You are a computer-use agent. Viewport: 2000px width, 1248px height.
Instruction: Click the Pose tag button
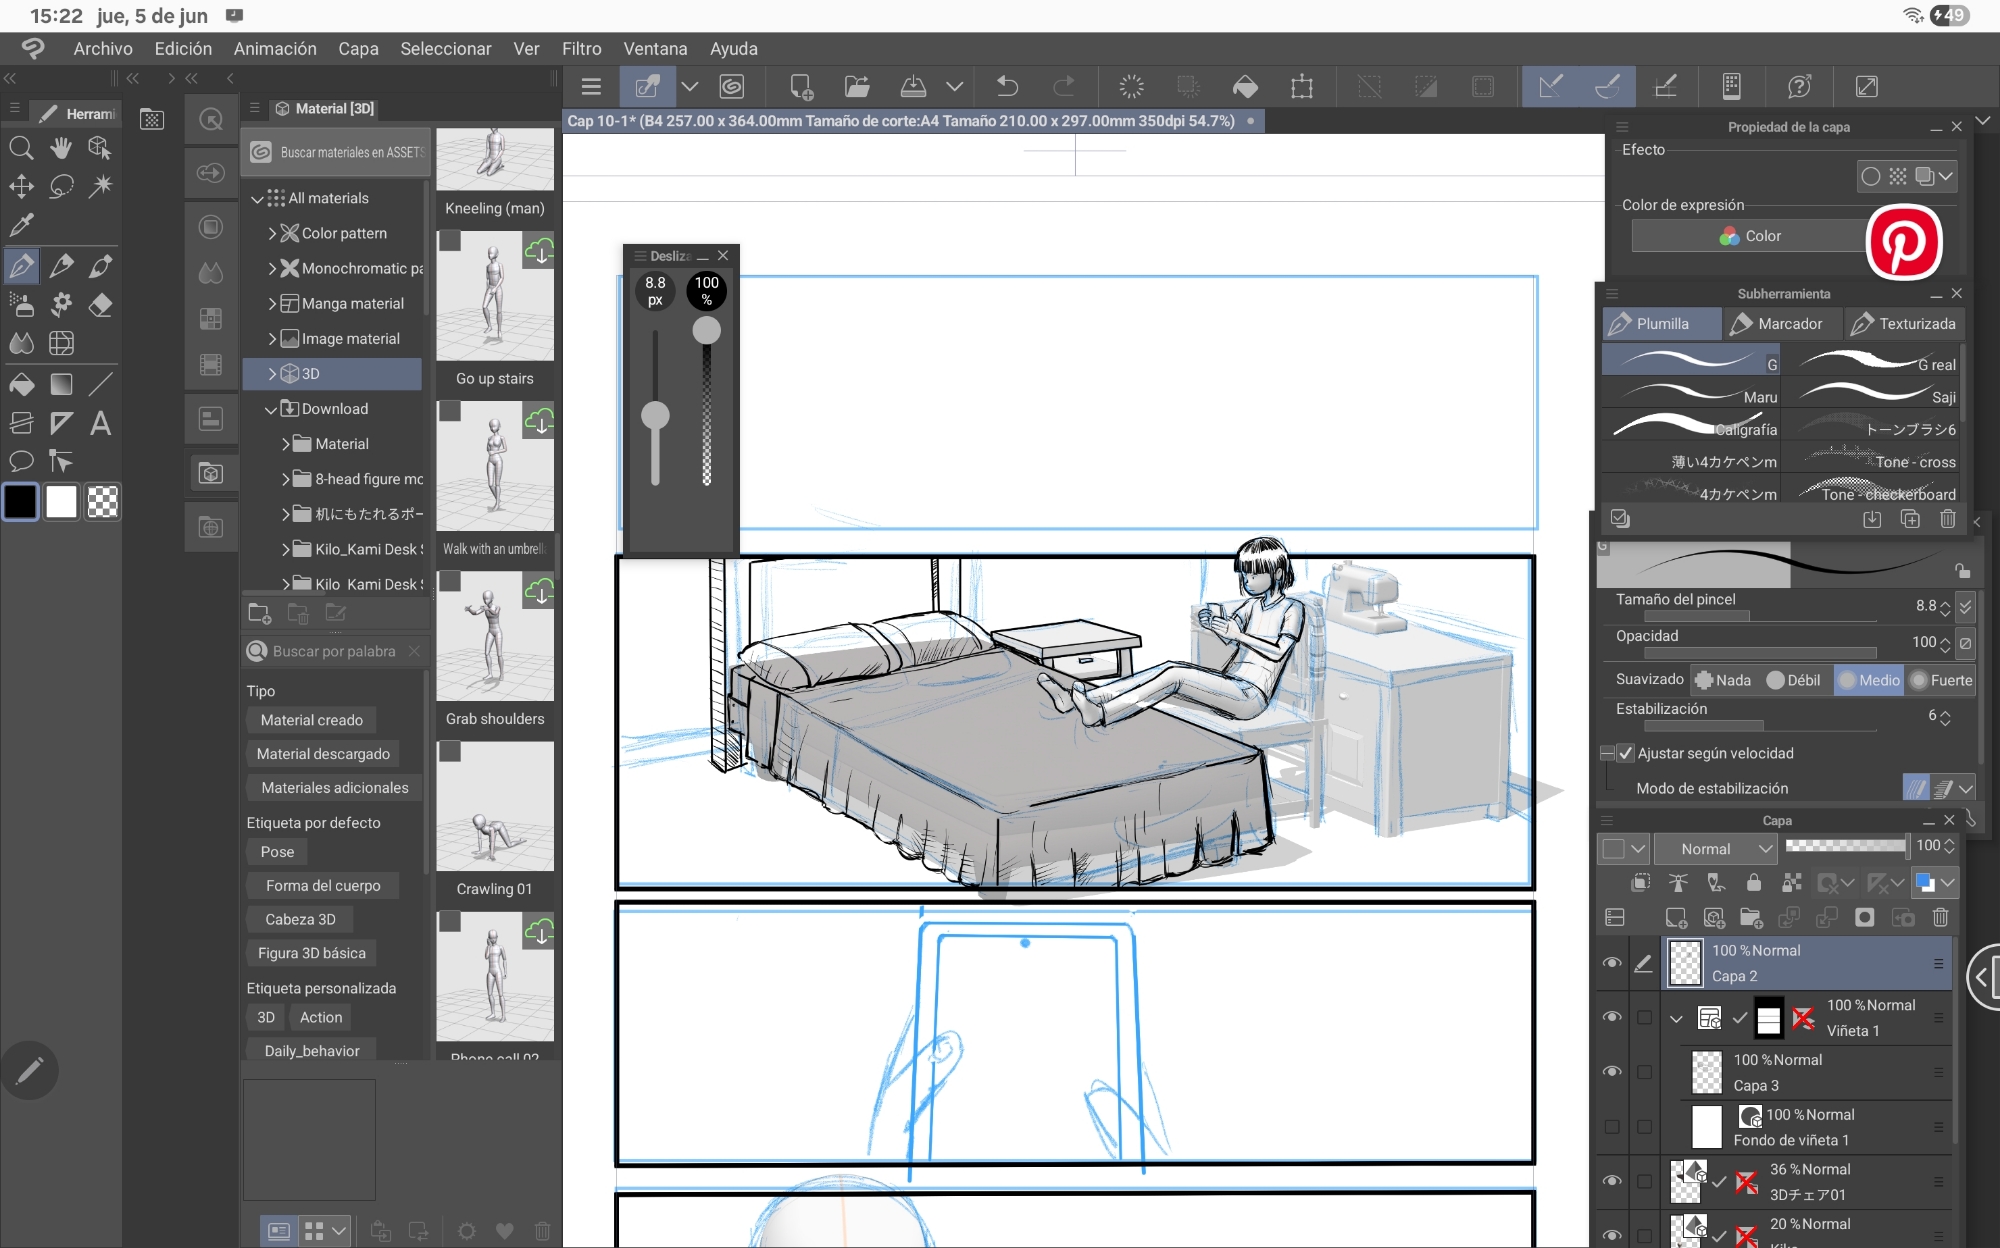[x=277, y=852]
